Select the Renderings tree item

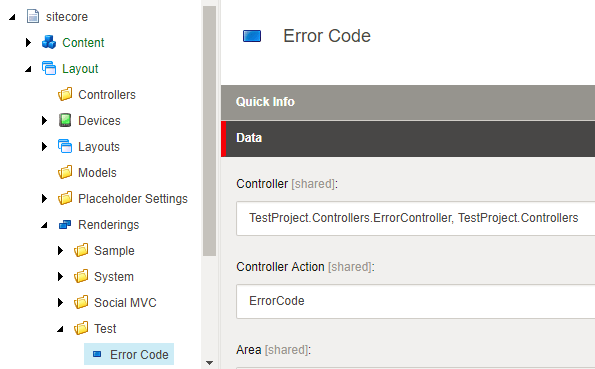109,225
